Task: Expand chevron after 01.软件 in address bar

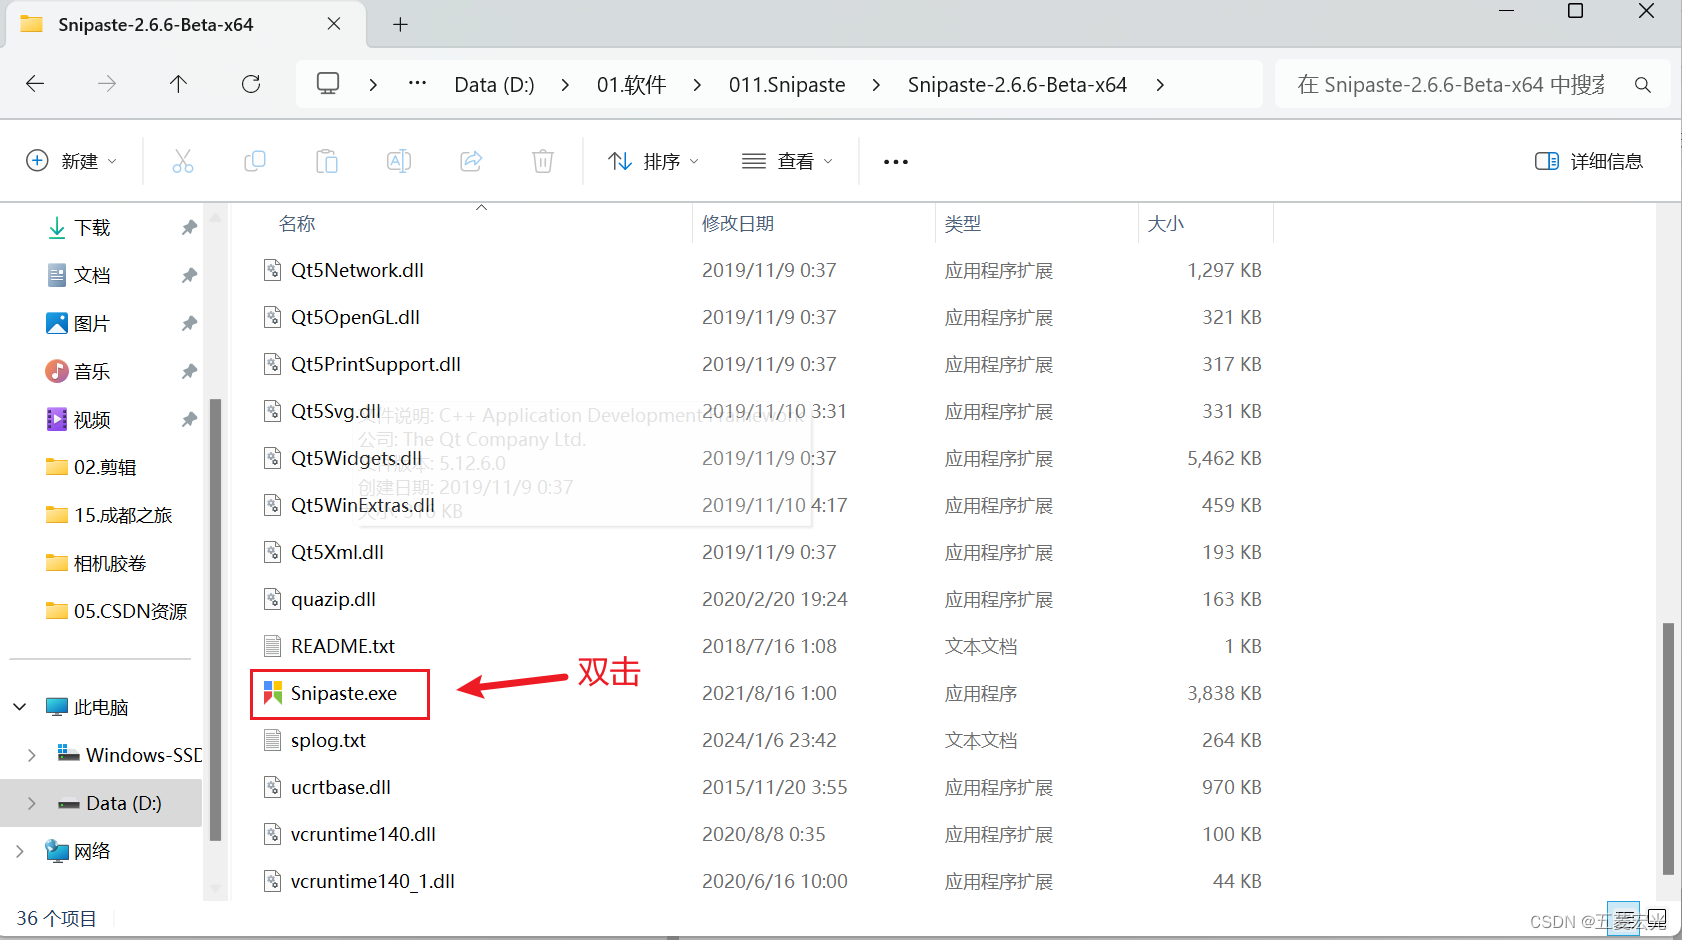Action: [x=697, y=85]
